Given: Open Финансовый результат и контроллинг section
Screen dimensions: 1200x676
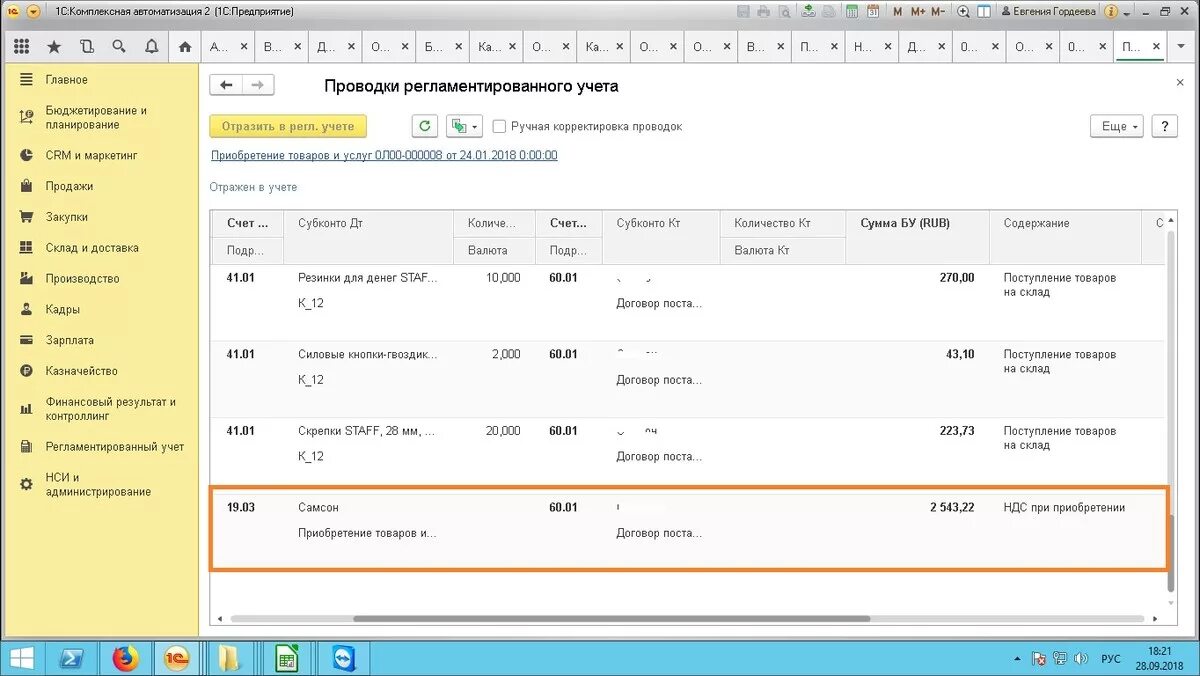Looking at the screenshot, I should (x=110, y=409).
